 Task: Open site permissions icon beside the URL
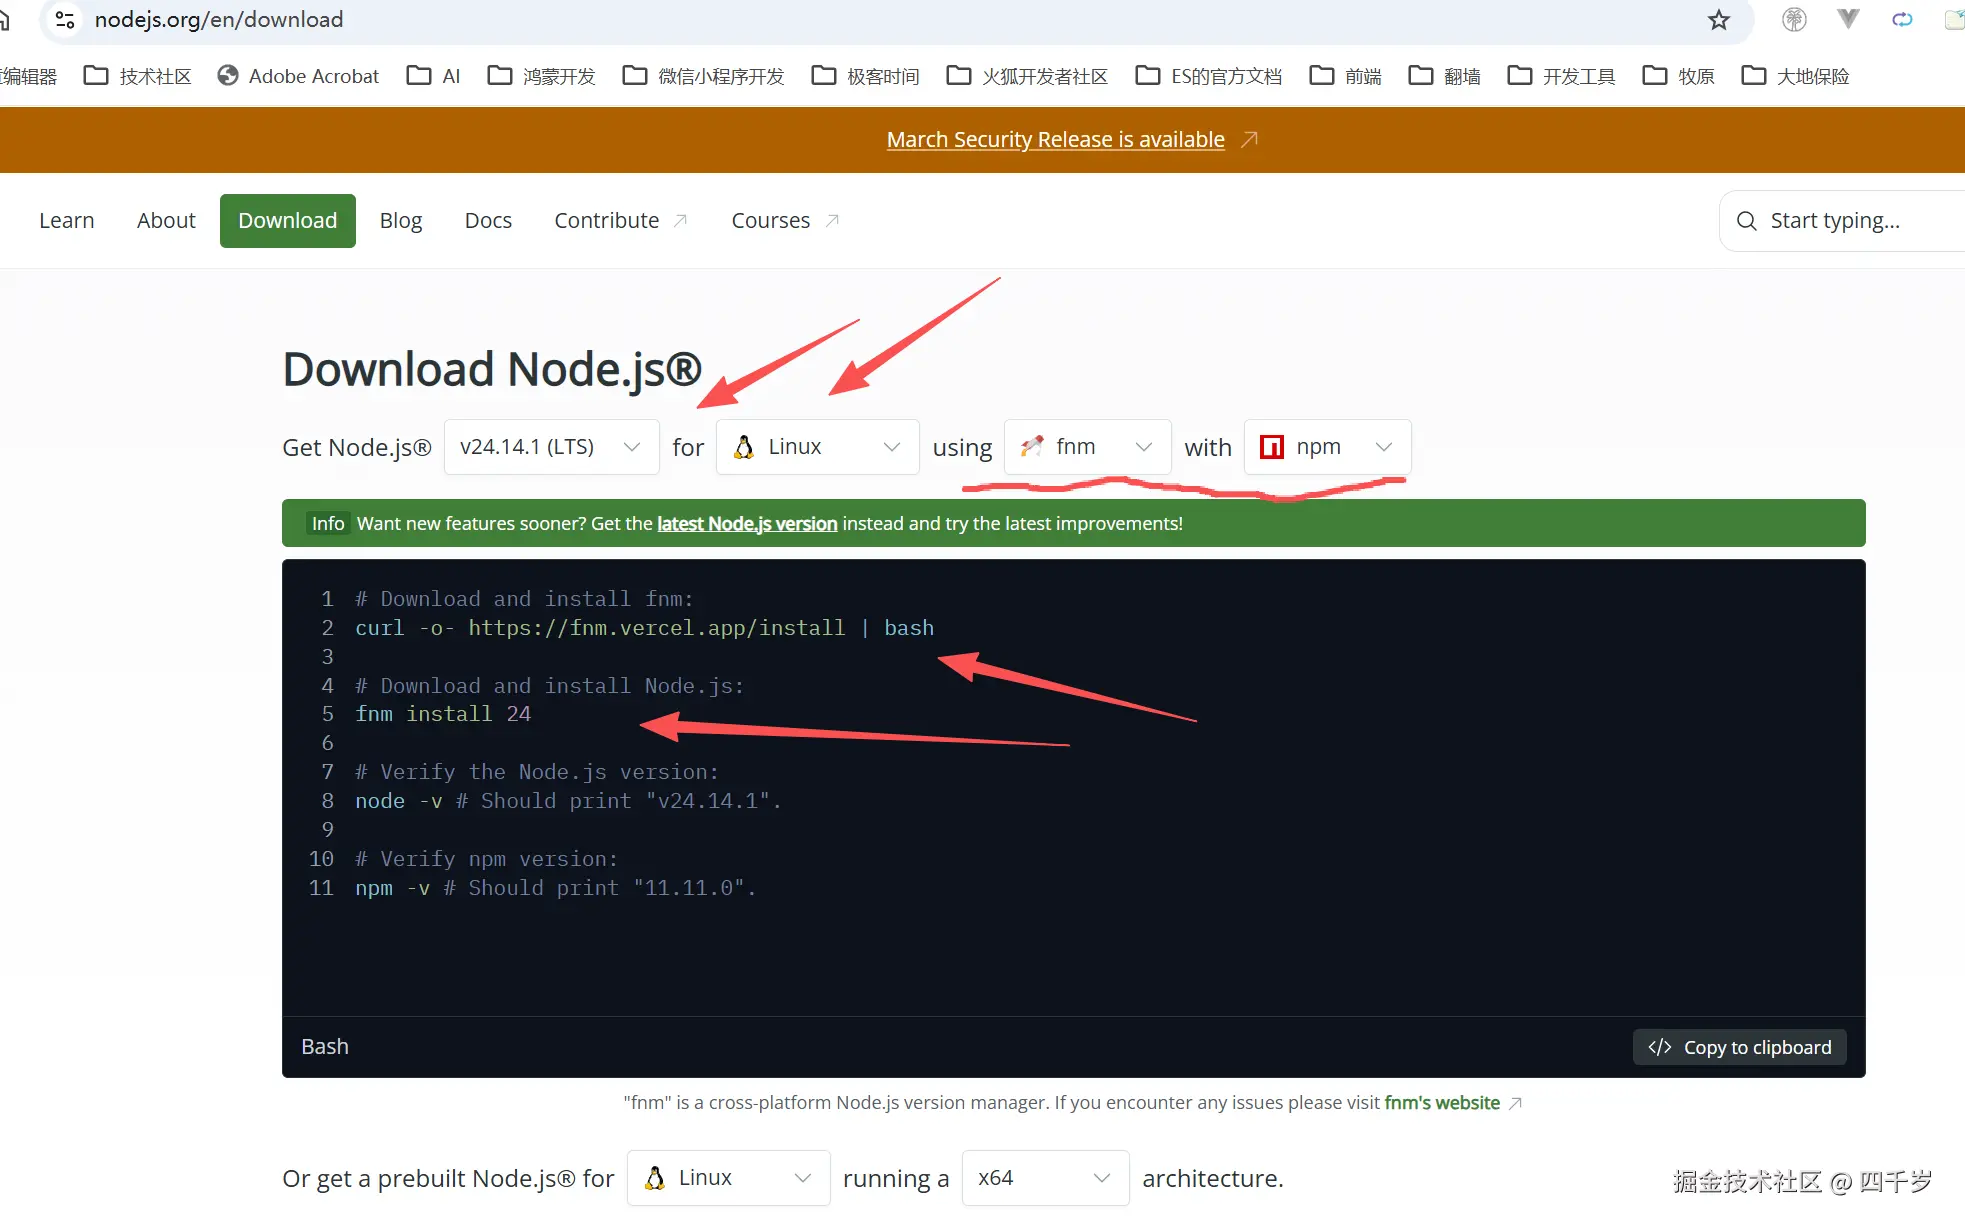[x=64, y=19]
